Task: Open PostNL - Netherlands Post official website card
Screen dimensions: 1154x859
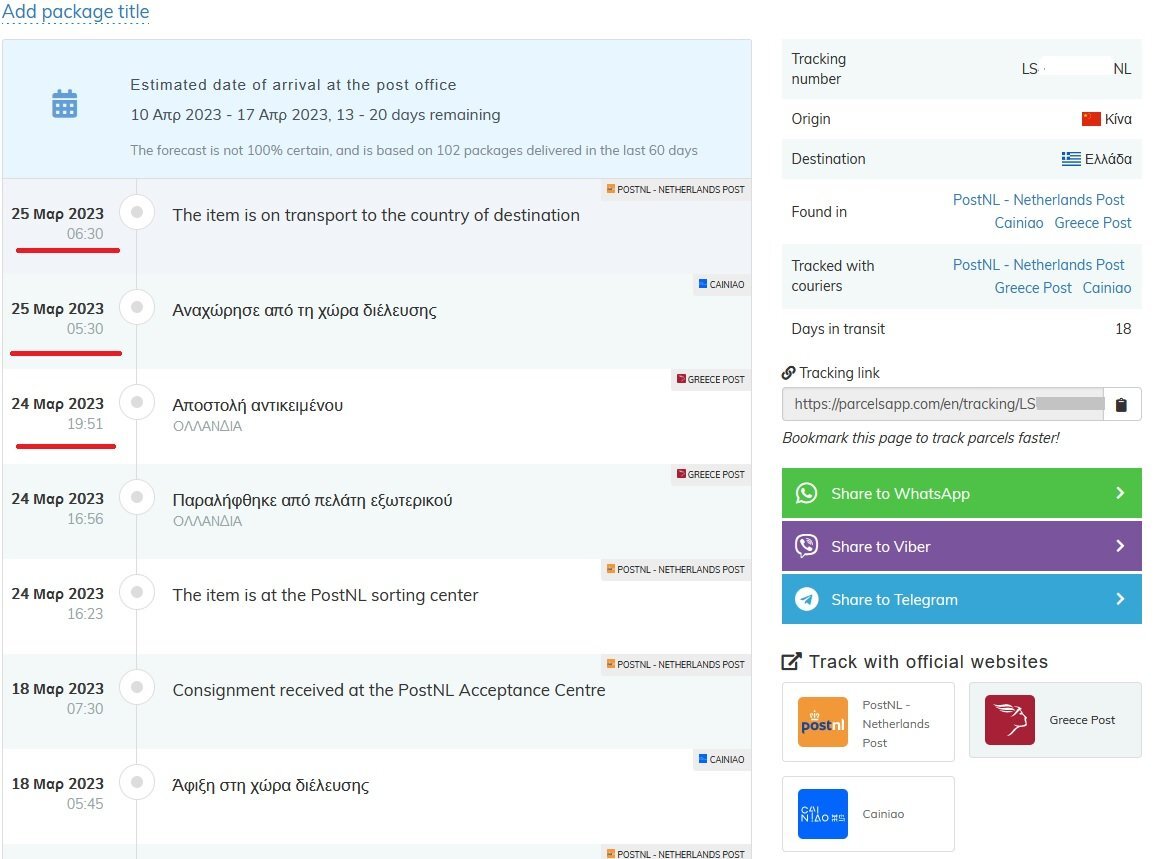Action: pyautogui.click(x=868, y=722)
